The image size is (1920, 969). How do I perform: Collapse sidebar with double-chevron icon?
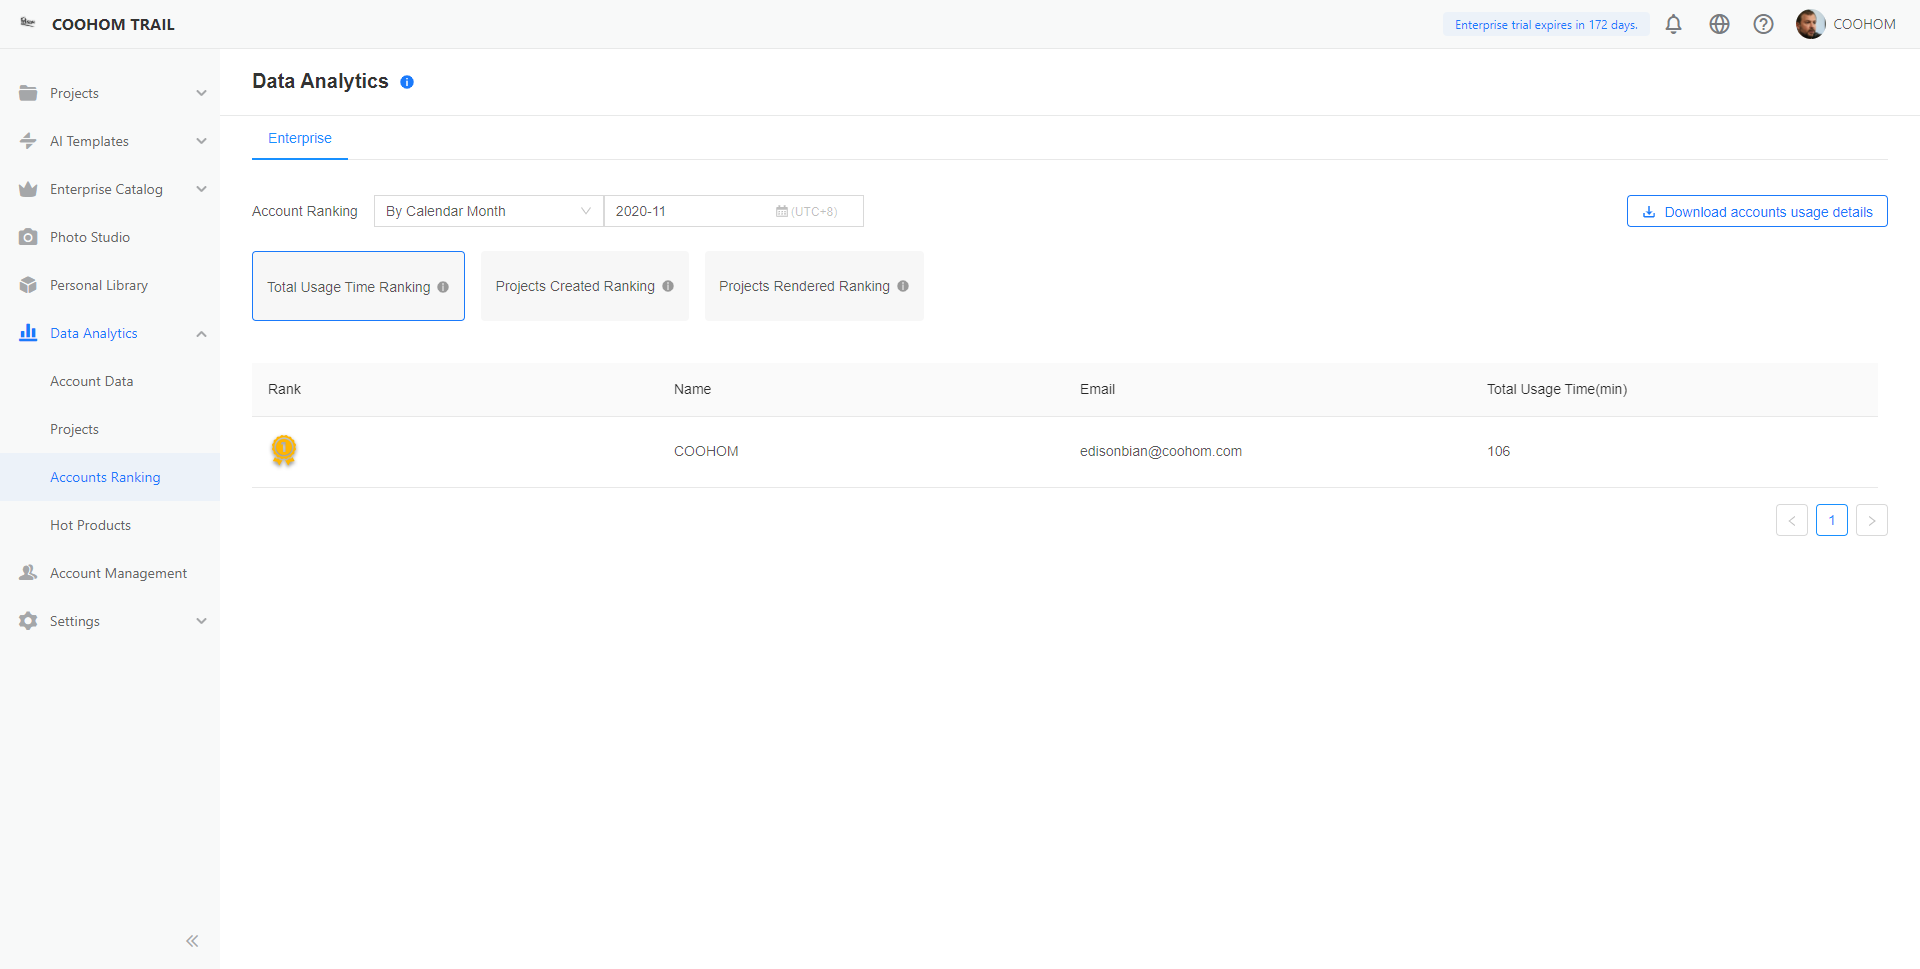192,941
